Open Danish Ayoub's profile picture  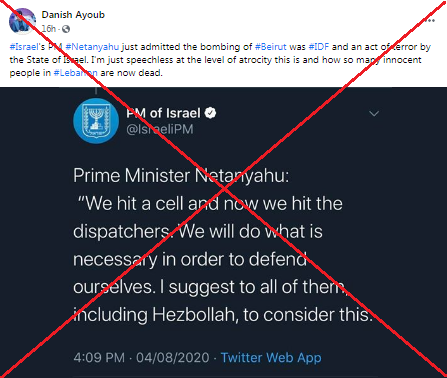(22, 21)
